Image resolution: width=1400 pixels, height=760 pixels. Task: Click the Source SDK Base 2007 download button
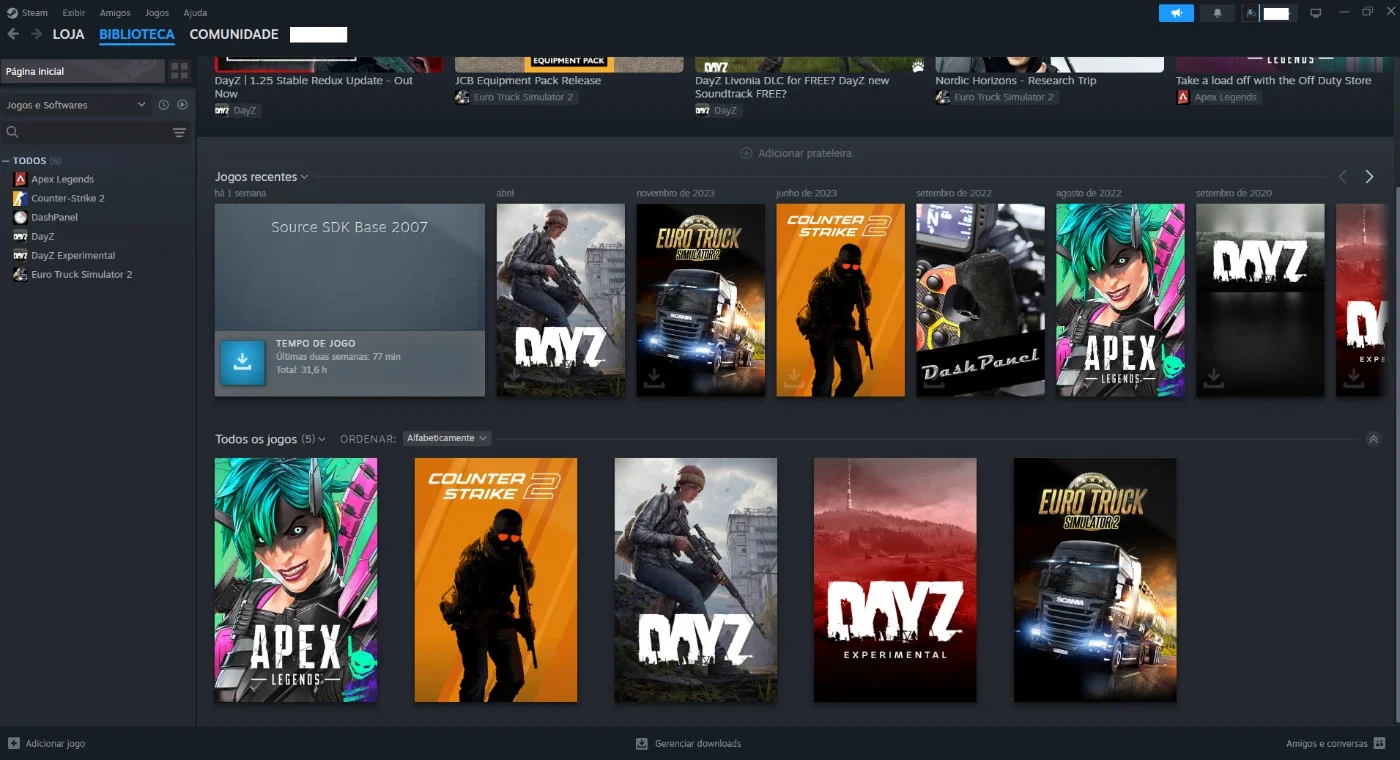(242, 362)
